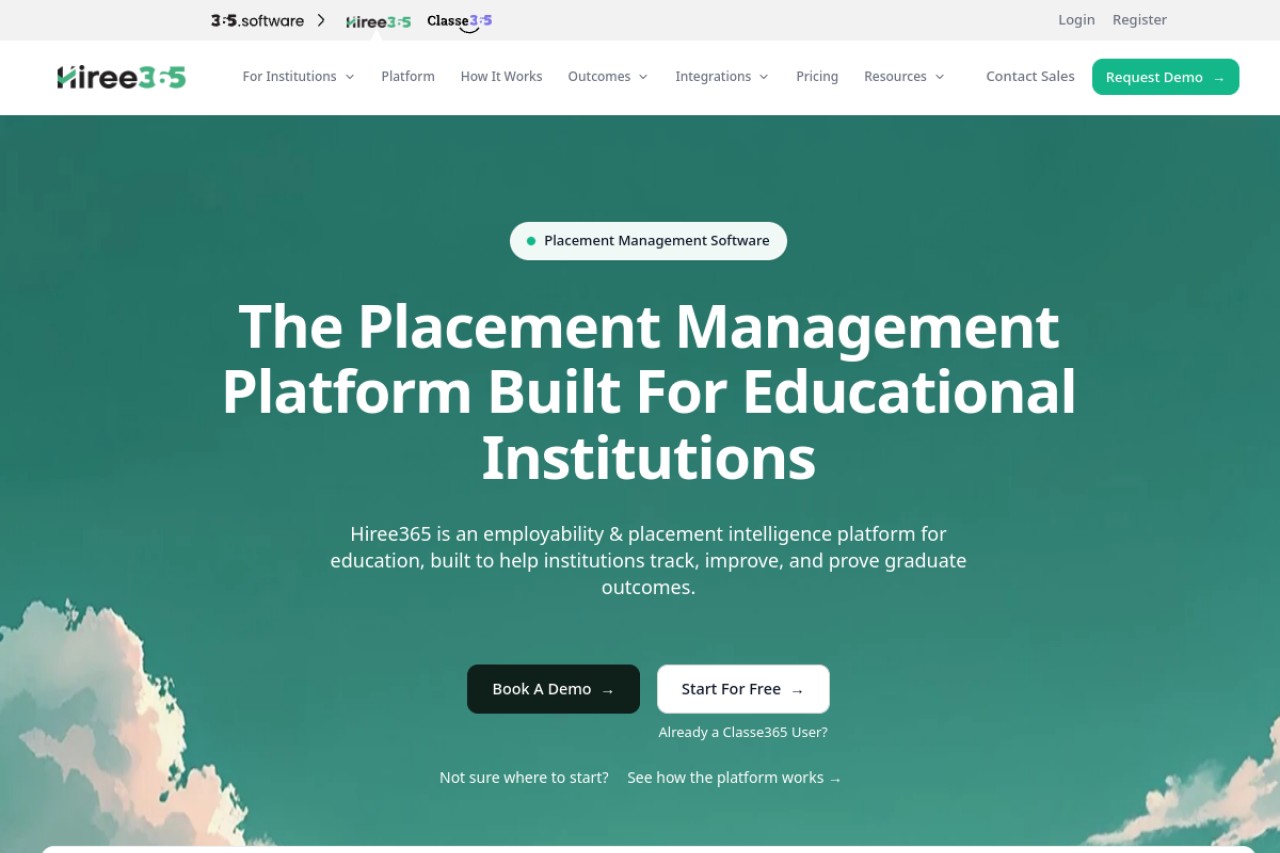Click the arrow inside Book A Demo

point(607,690)
